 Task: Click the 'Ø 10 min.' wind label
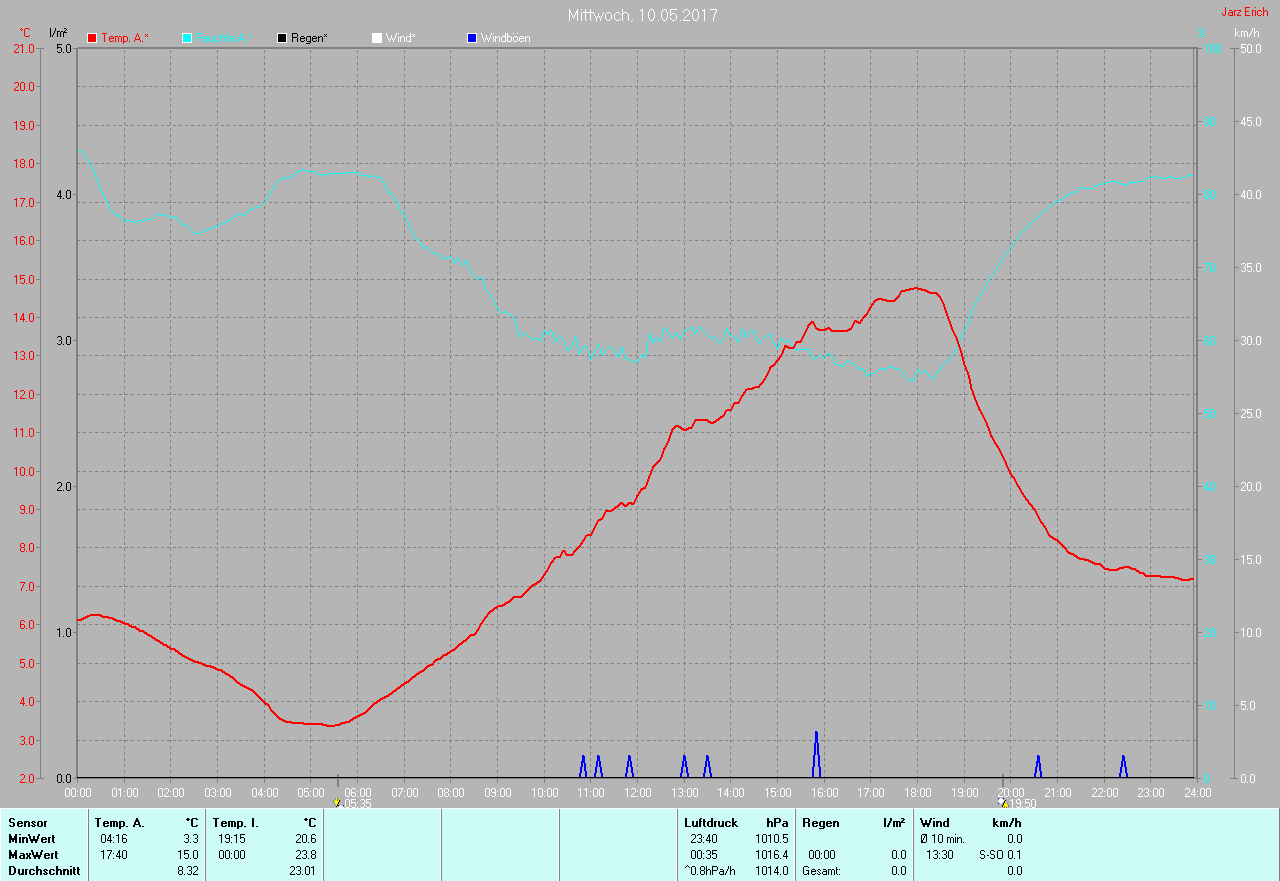(x=942, y=839)
